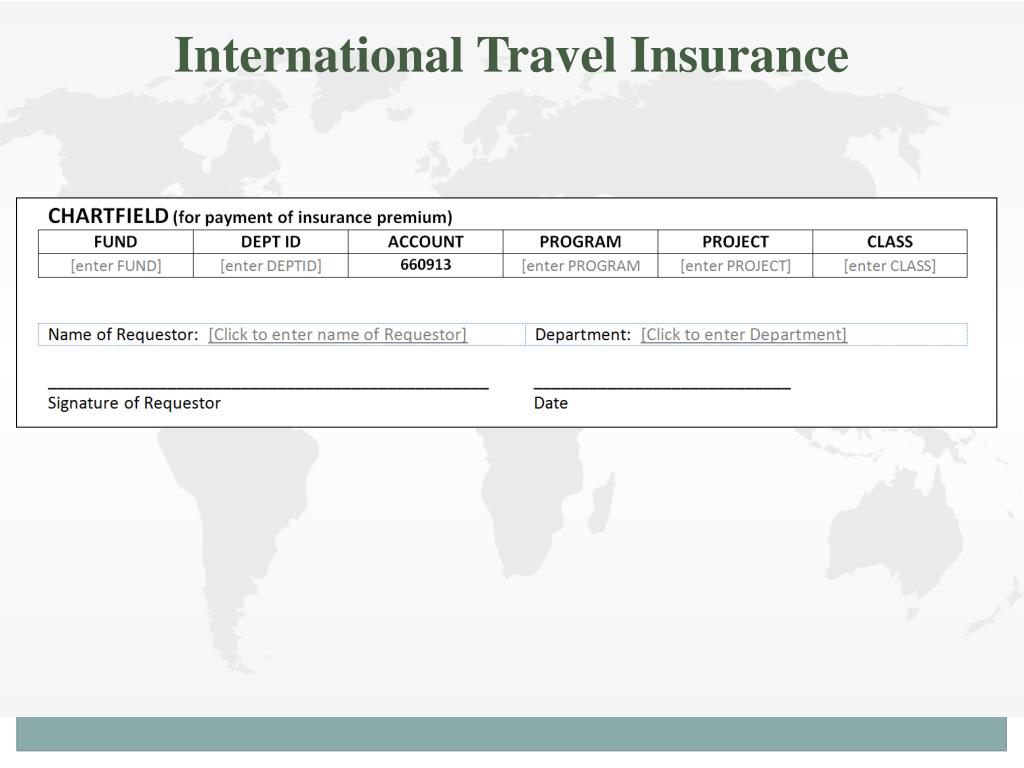
Task: Click the Name of Requestor label
Action: pyautogui.click(x=123, y=334)
